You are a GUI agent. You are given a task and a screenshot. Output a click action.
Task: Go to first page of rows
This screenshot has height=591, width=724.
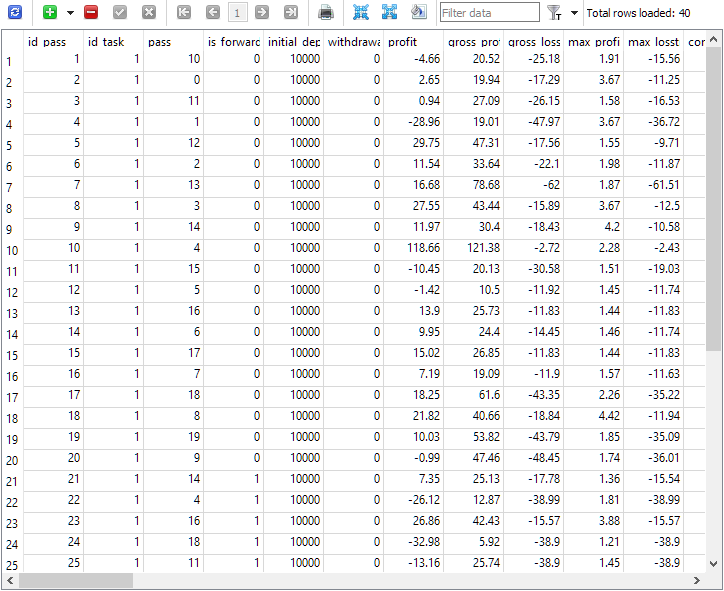(x=184, y=12)
